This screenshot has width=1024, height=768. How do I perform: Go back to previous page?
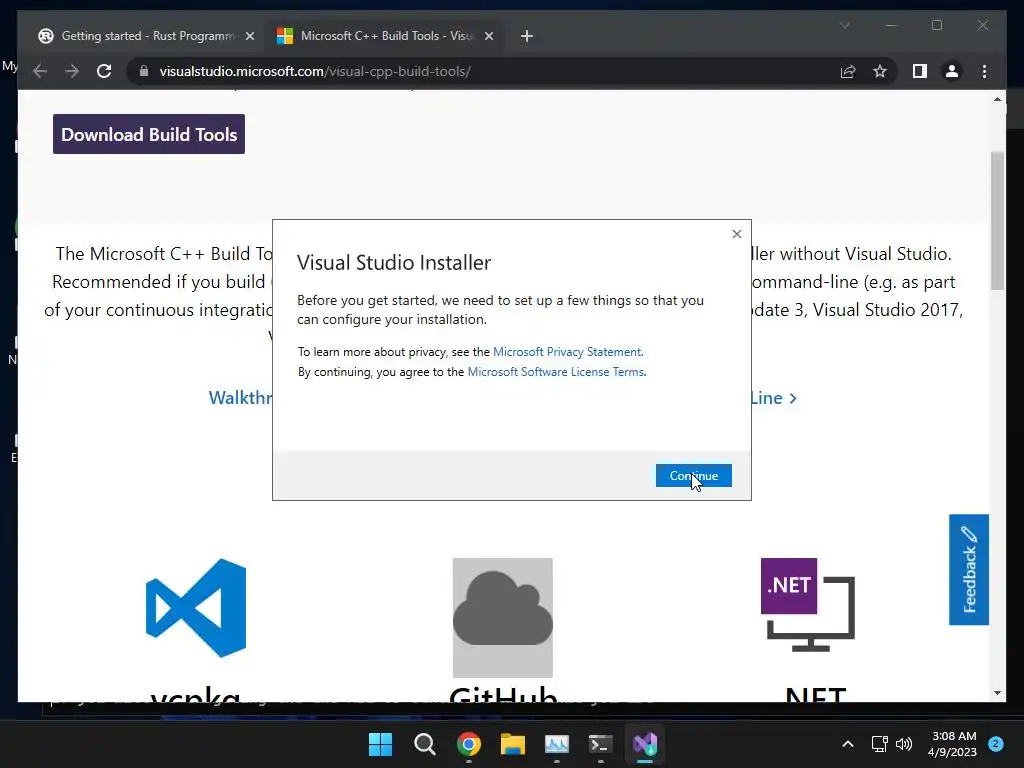[40, 71]
